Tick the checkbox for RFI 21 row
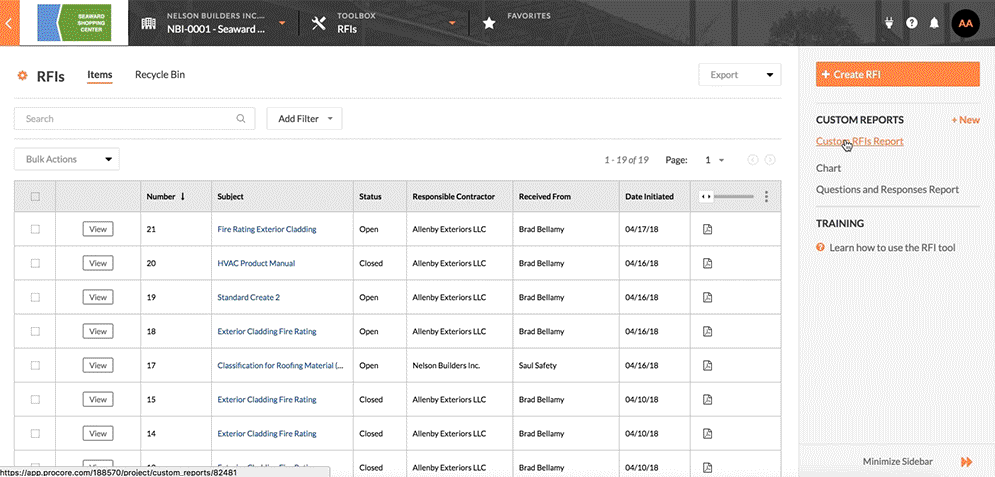The height and width of the screenshot is (477, 995). click(35, 229)
